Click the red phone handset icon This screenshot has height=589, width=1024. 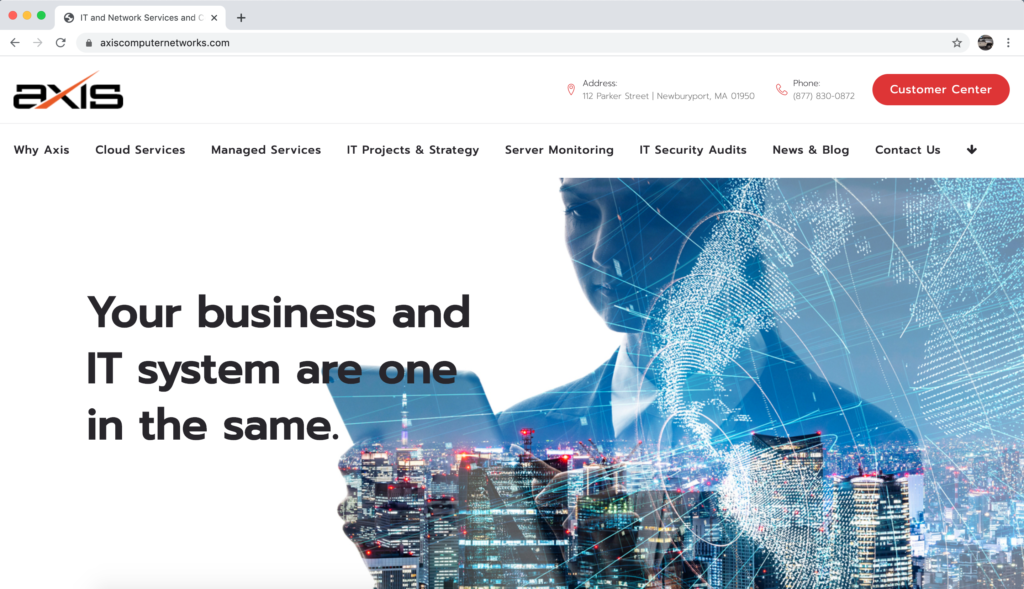(x=781, y=89)
